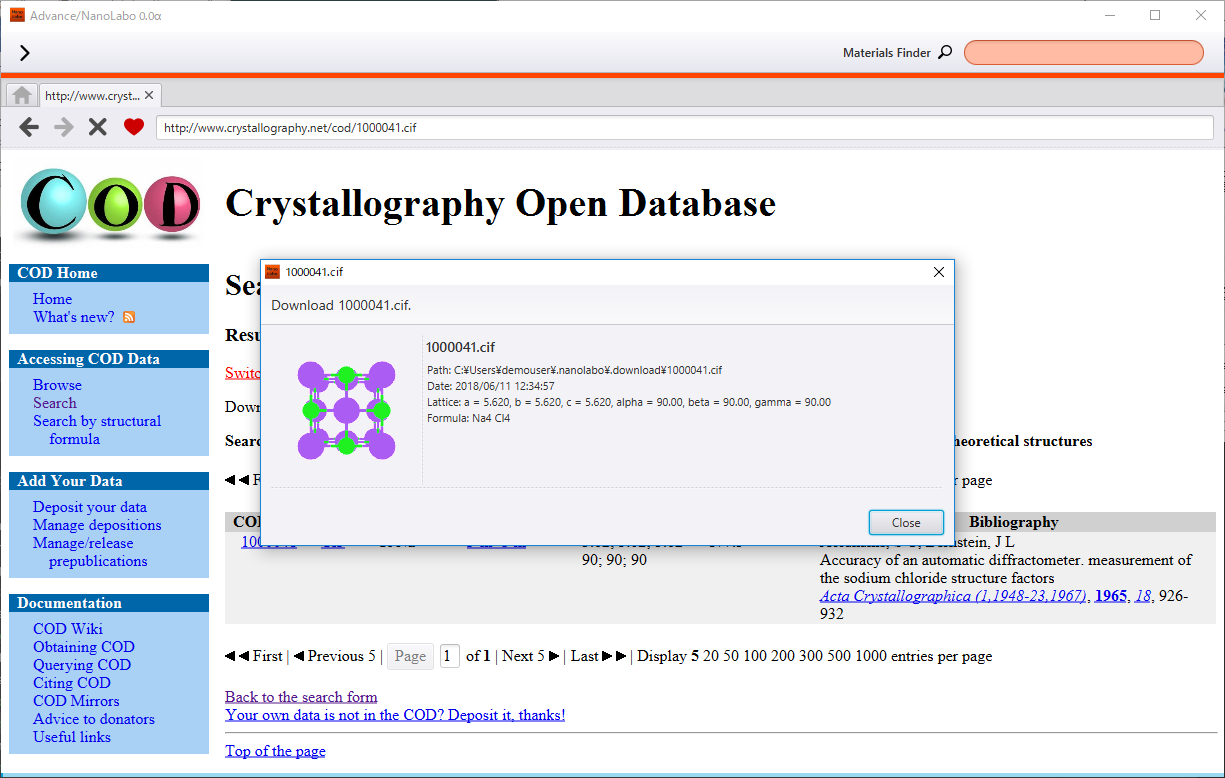Click the Materials Finder magnifier icon
The width and height of the screenshot is (1225, 778).
click(x=945, y=53)
